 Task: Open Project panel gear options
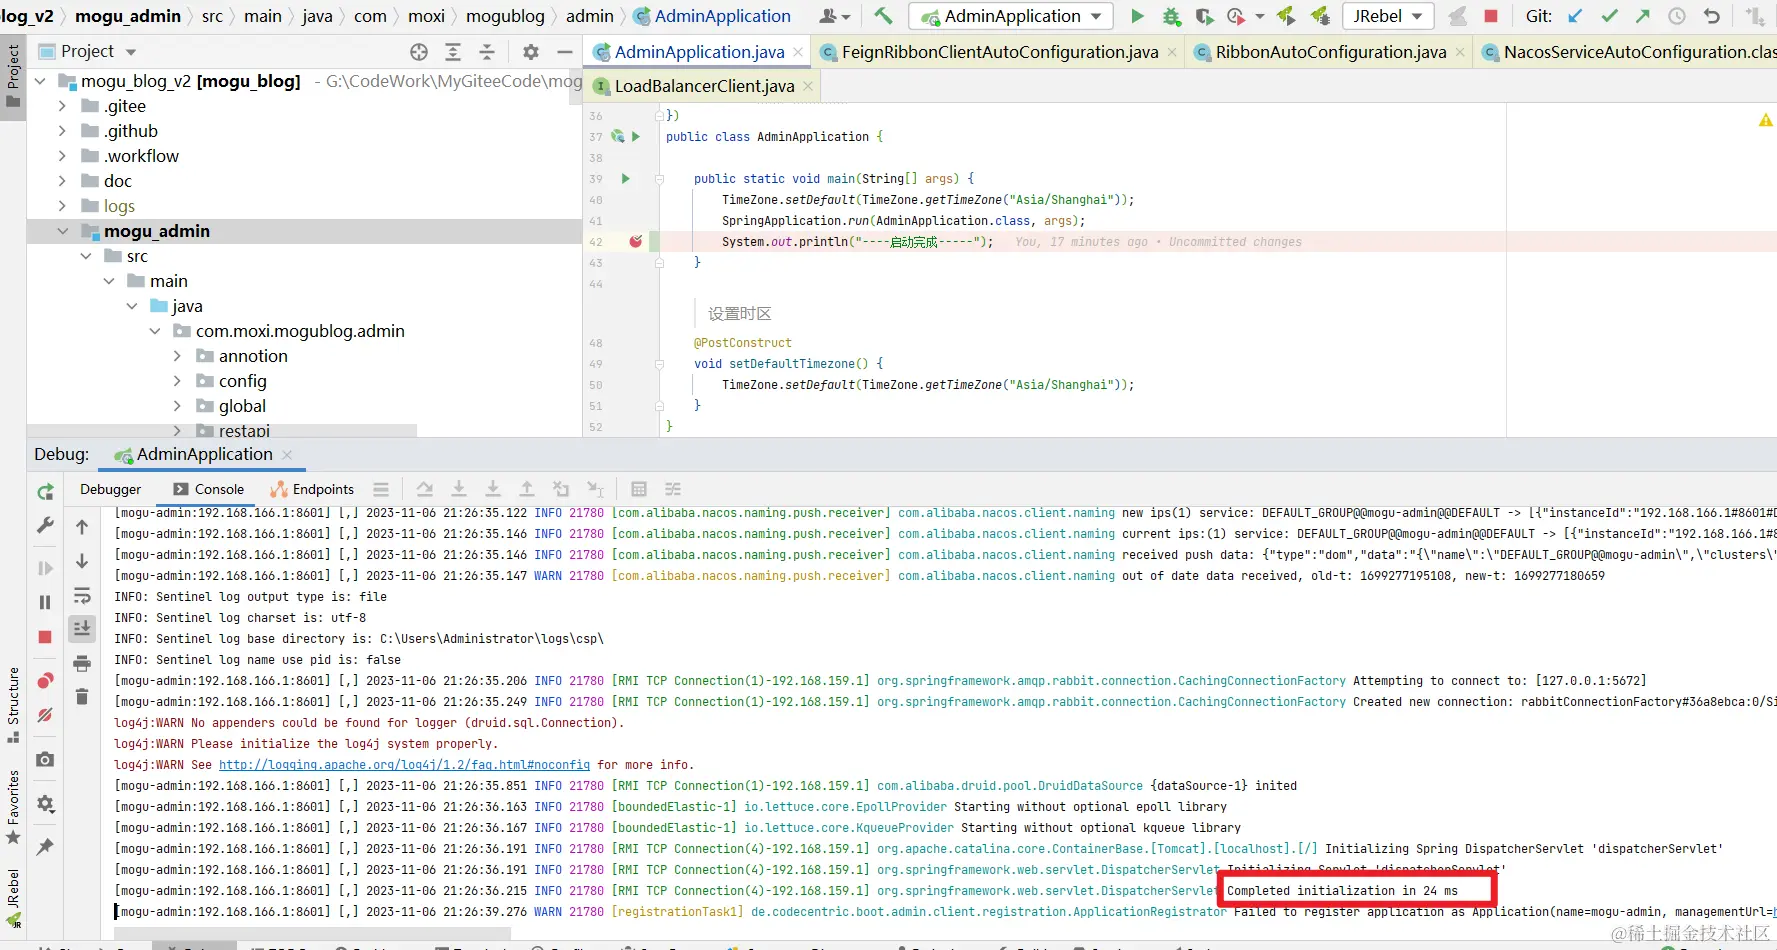(x=531, y=52)
